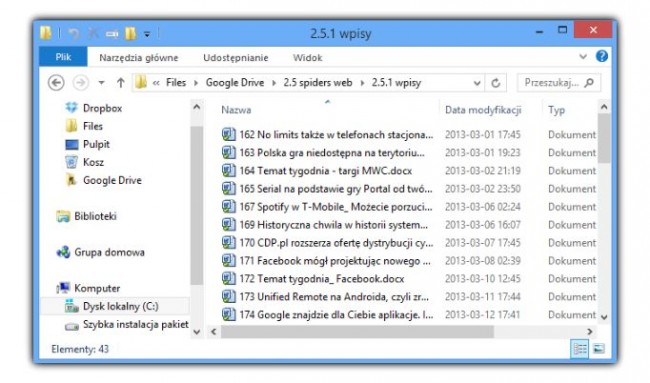Click file list vertical scroll up arrow
Image resolution: width=650 pixels, height=383 pixels.
(x=604, y=107)
